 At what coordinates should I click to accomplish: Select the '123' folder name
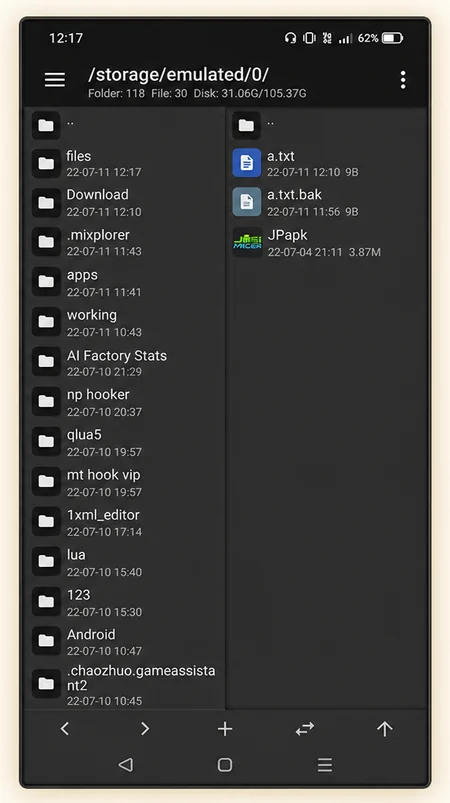(78, 595)
